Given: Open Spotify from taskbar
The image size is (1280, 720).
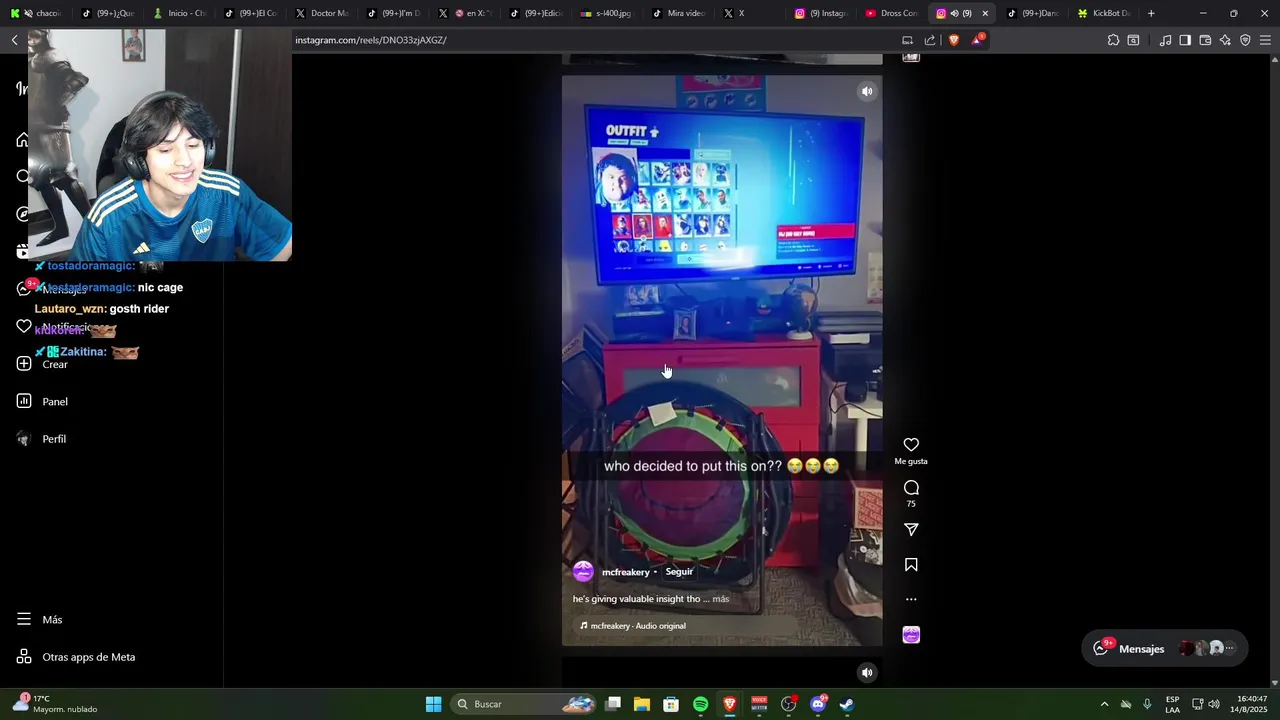Looking at the screenshot, I should click(700, 704).
